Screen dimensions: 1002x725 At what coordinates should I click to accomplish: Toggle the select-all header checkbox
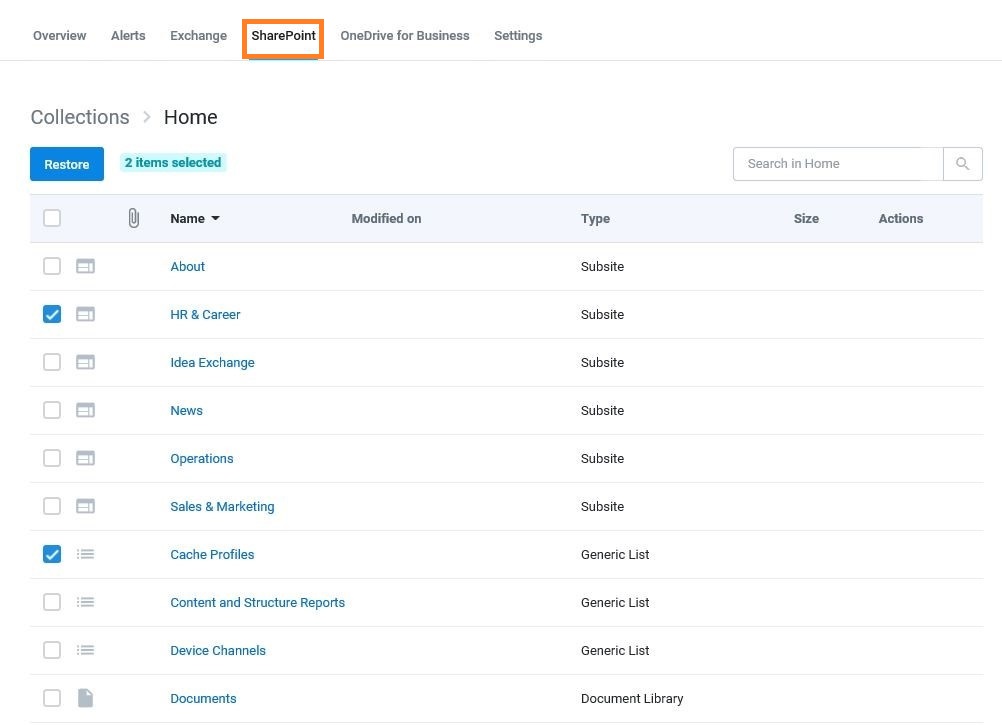52,218
